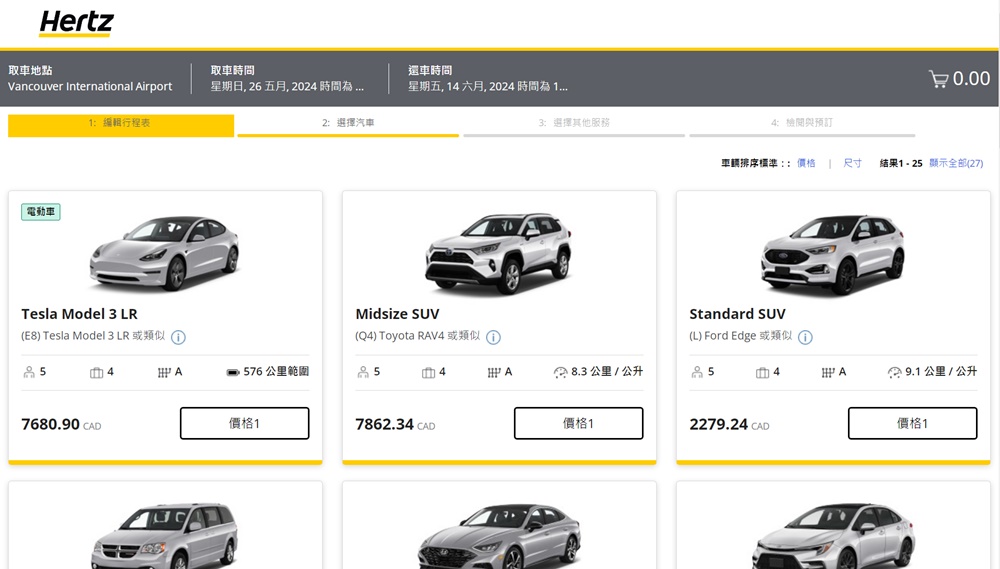Click passenger icon on Tesla Model 3 card
This screenshot has height=569, width=1000.
click(29, 372)
